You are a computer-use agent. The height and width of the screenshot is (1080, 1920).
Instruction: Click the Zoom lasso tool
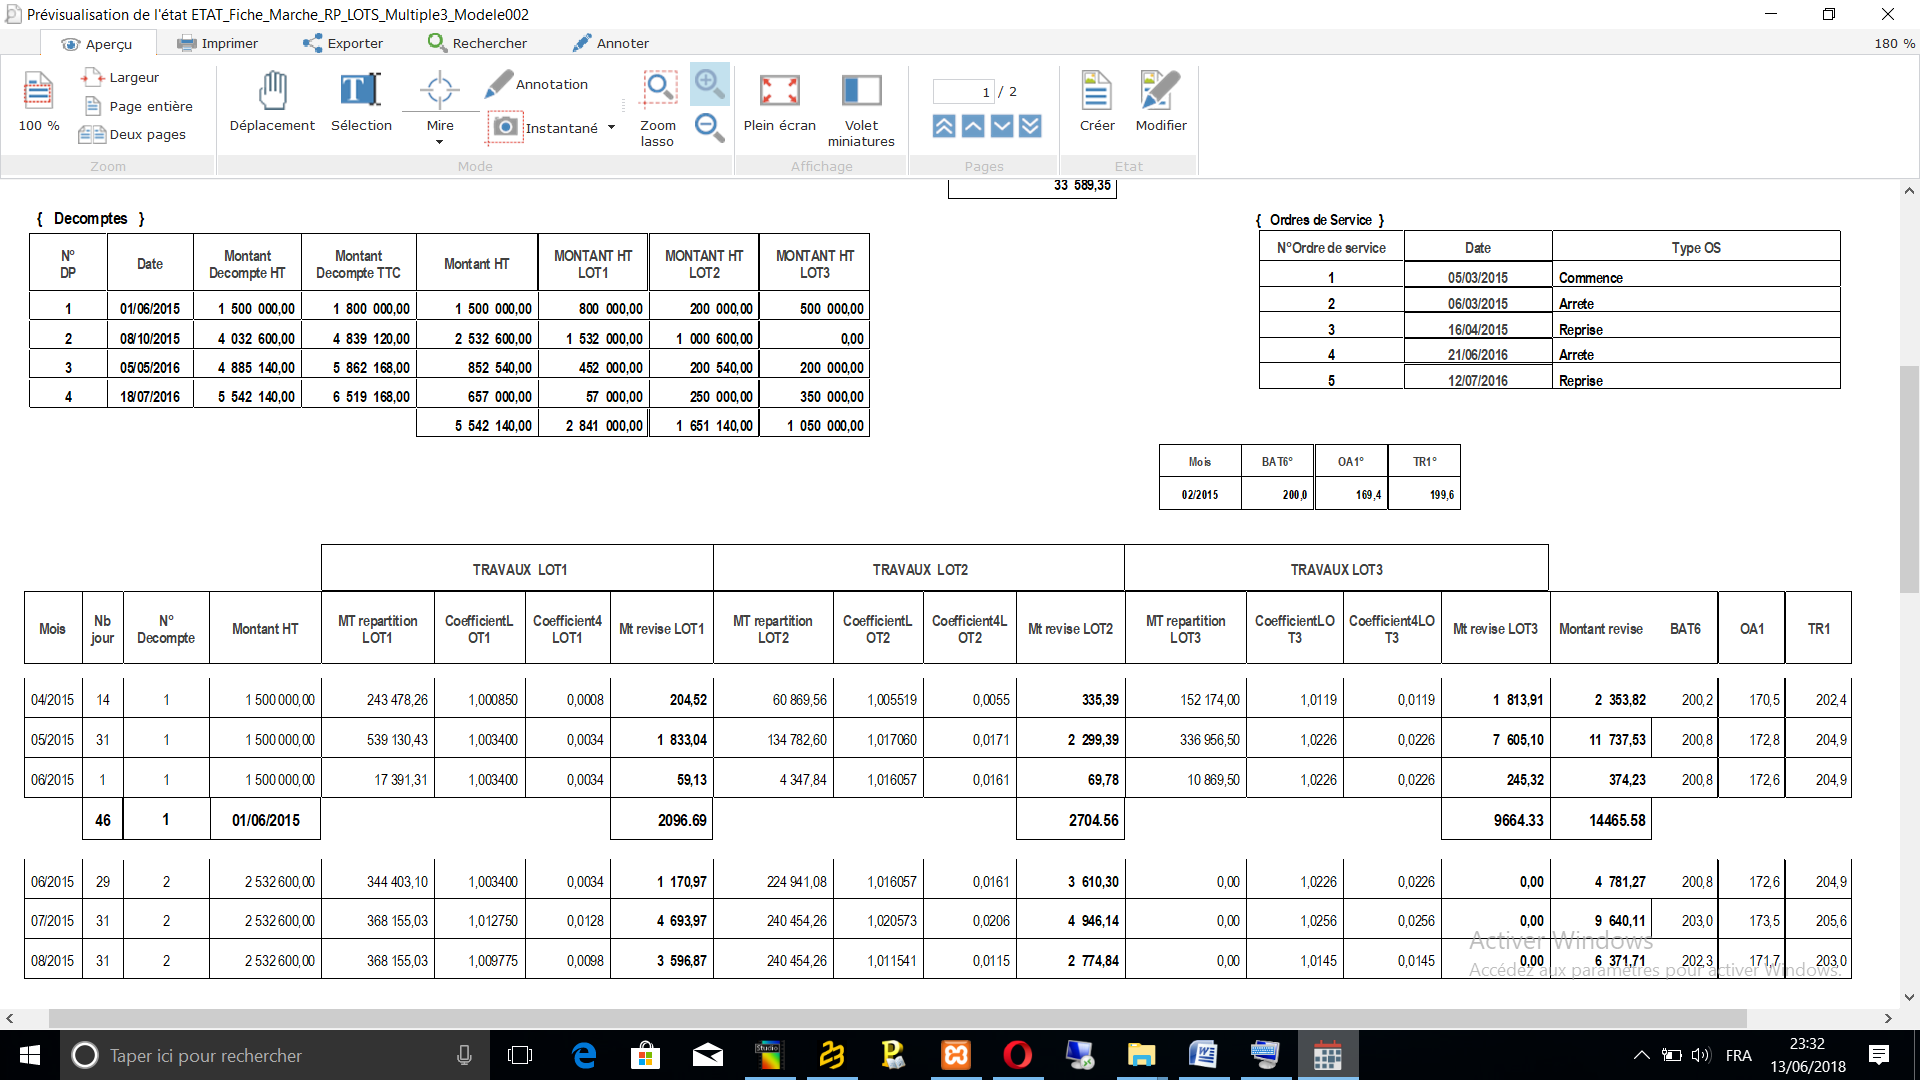click(x=658, y=108)
